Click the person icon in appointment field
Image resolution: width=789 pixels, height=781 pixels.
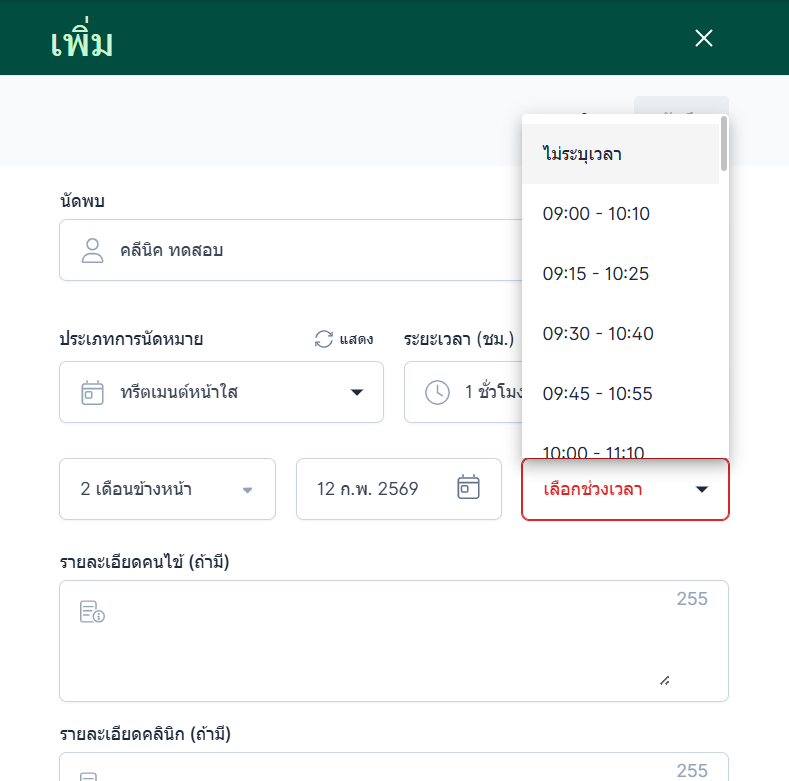[93, 250]
